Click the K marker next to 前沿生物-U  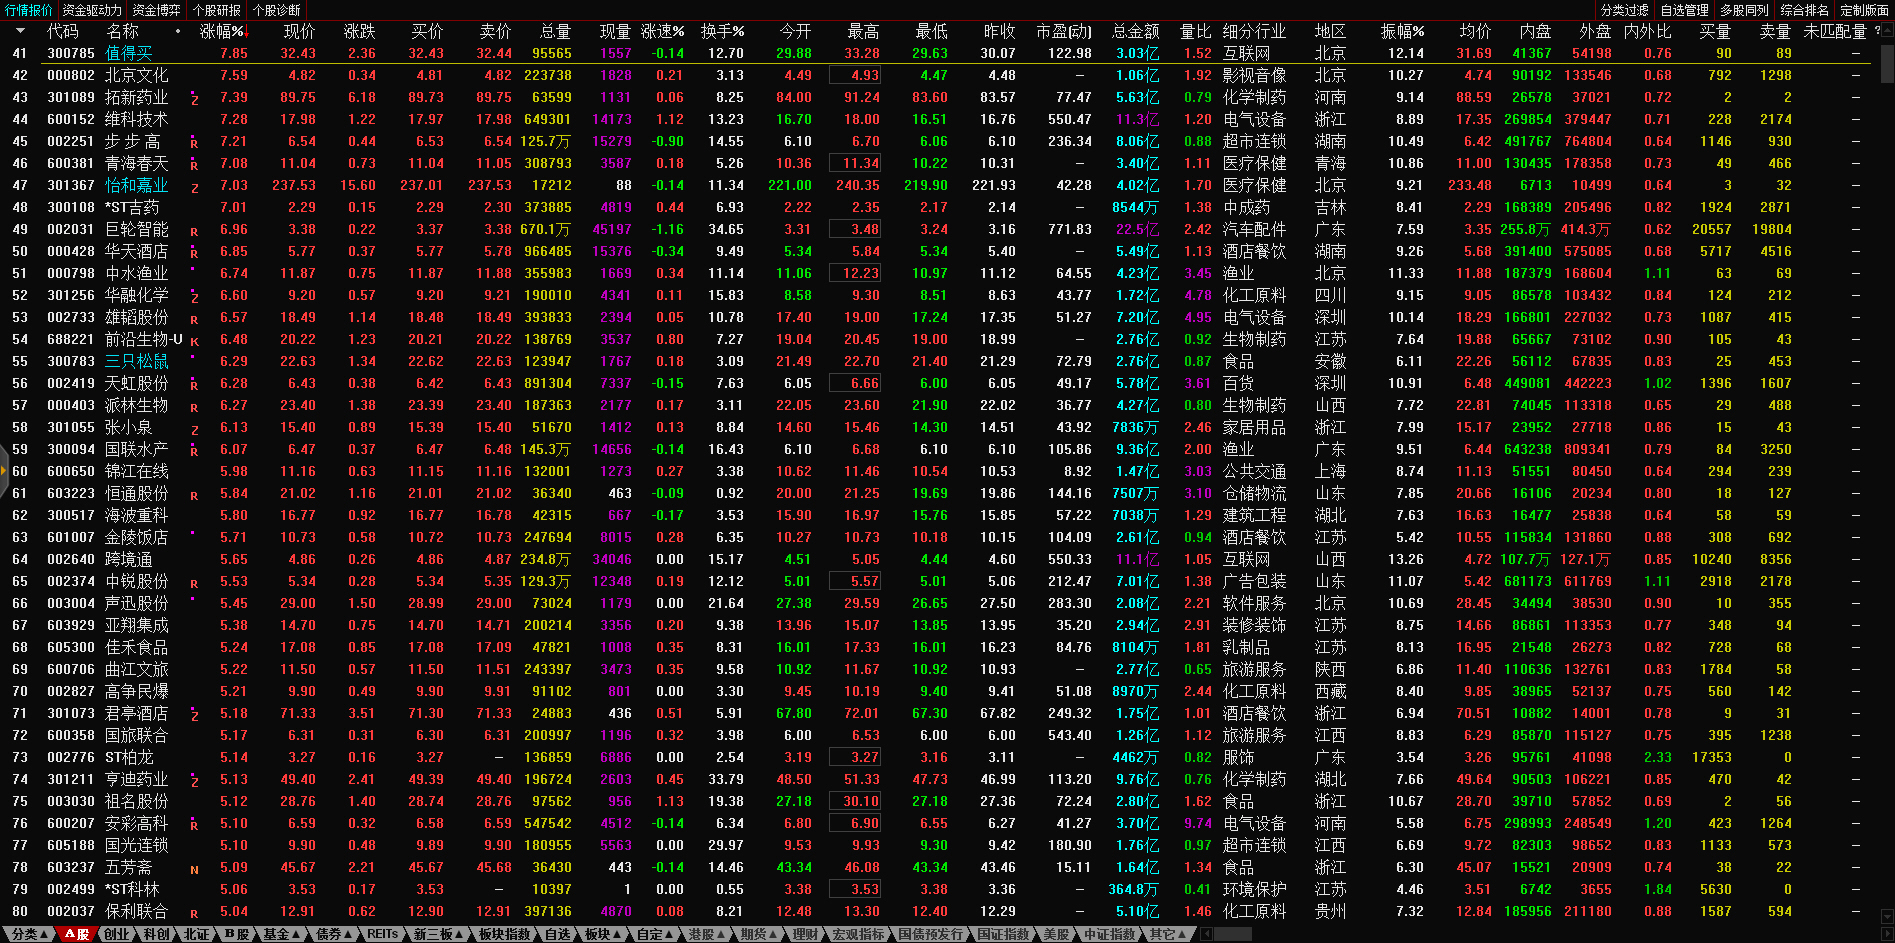pyautogui.click(x=194, y=341)
